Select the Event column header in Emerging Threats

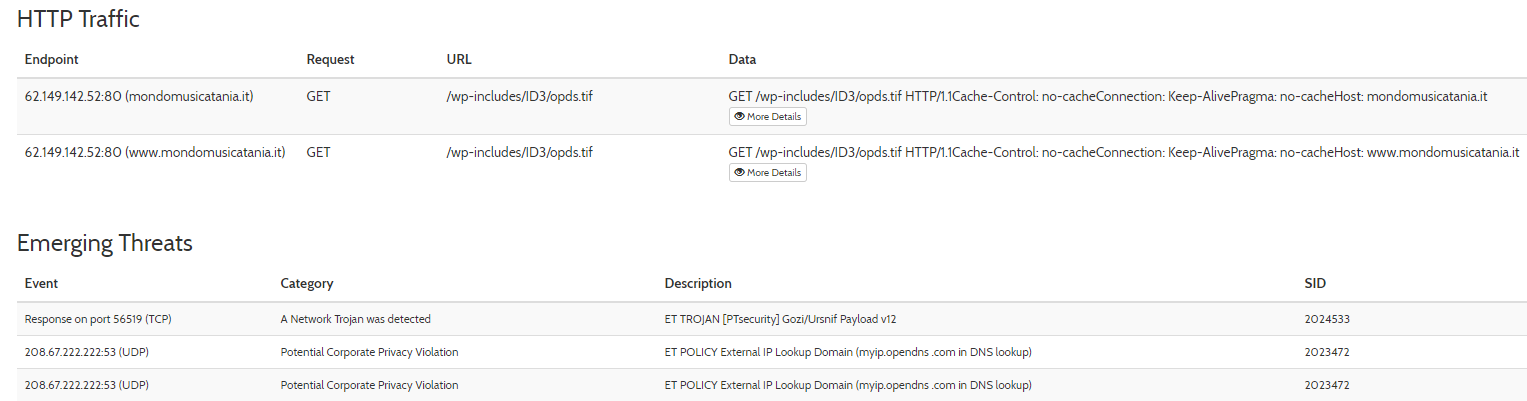point(43,284)
